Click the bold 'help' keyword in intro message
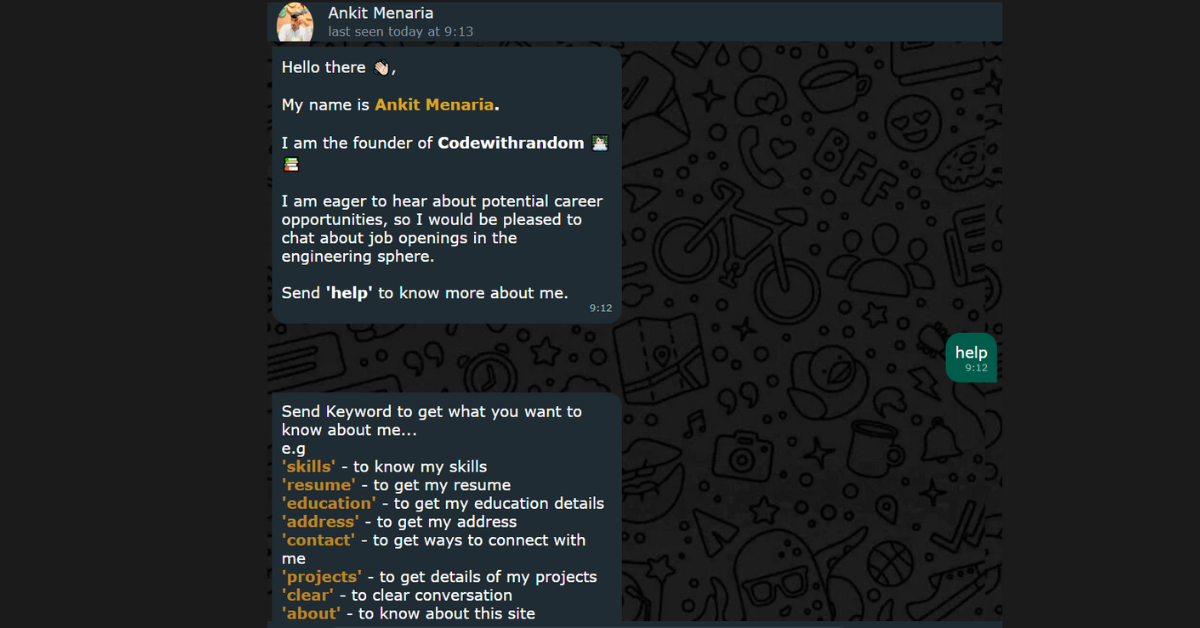The height and width of the screenshot is (628, 1200). tap(349, 293)
